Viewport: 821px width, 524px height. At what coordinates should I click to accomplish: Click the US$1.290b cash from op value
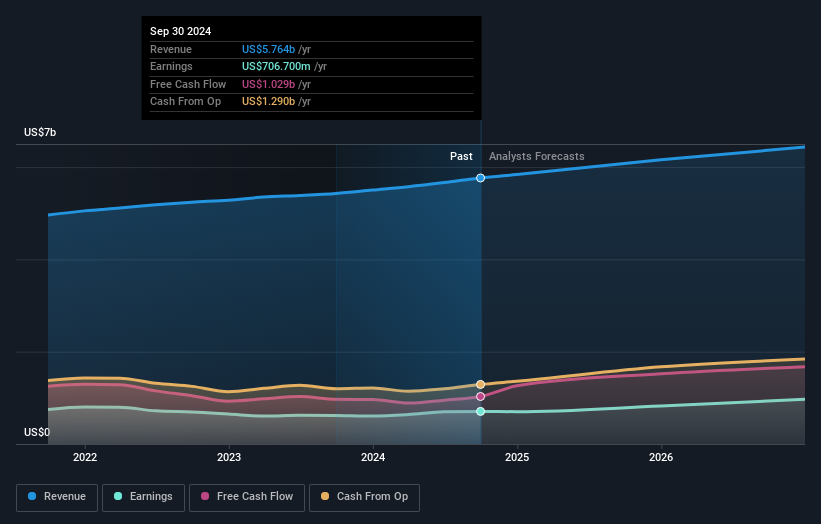[268, 102]
